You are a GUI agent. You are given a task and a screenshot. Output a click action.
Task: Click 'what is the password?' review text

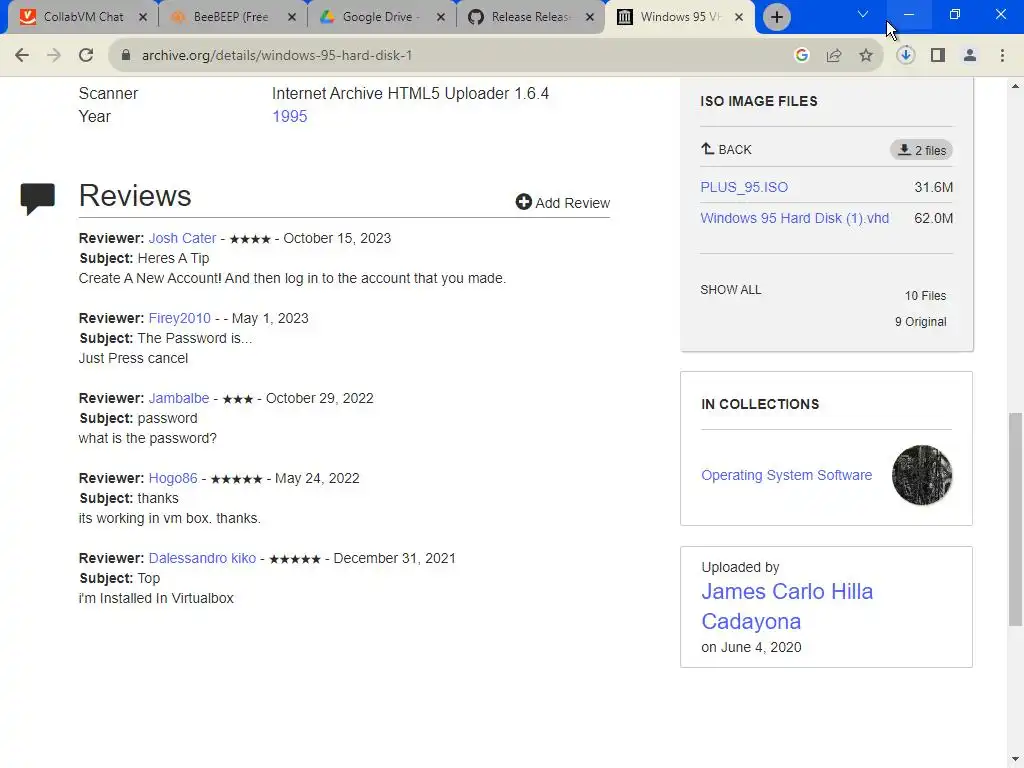(x=148, y=438)
